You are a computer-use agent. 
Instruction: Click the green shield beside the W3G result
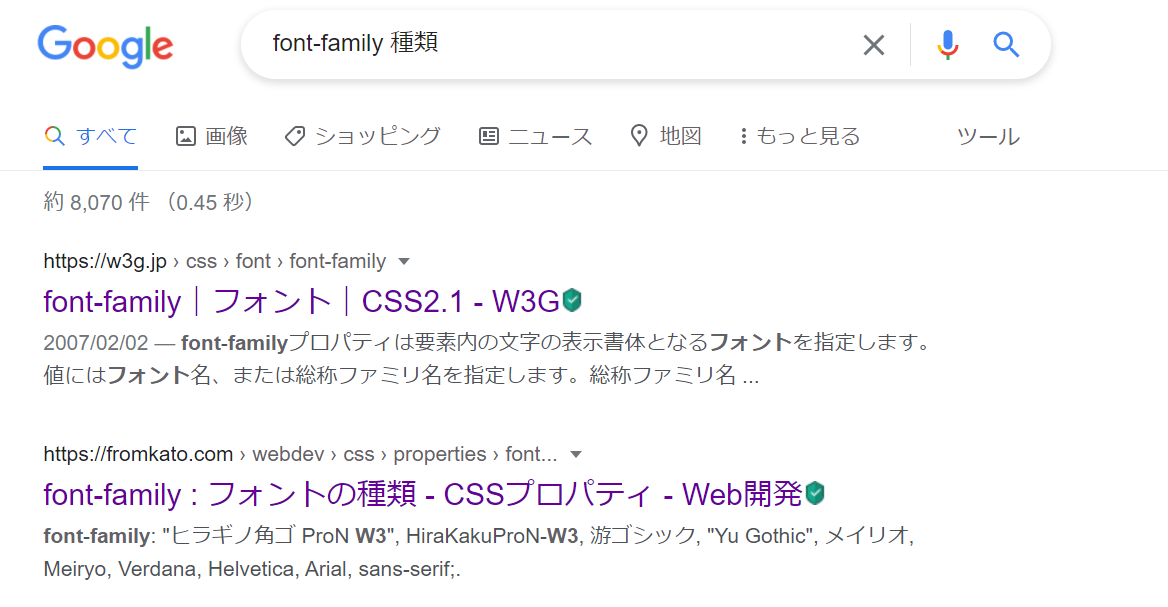coord(572,300)
